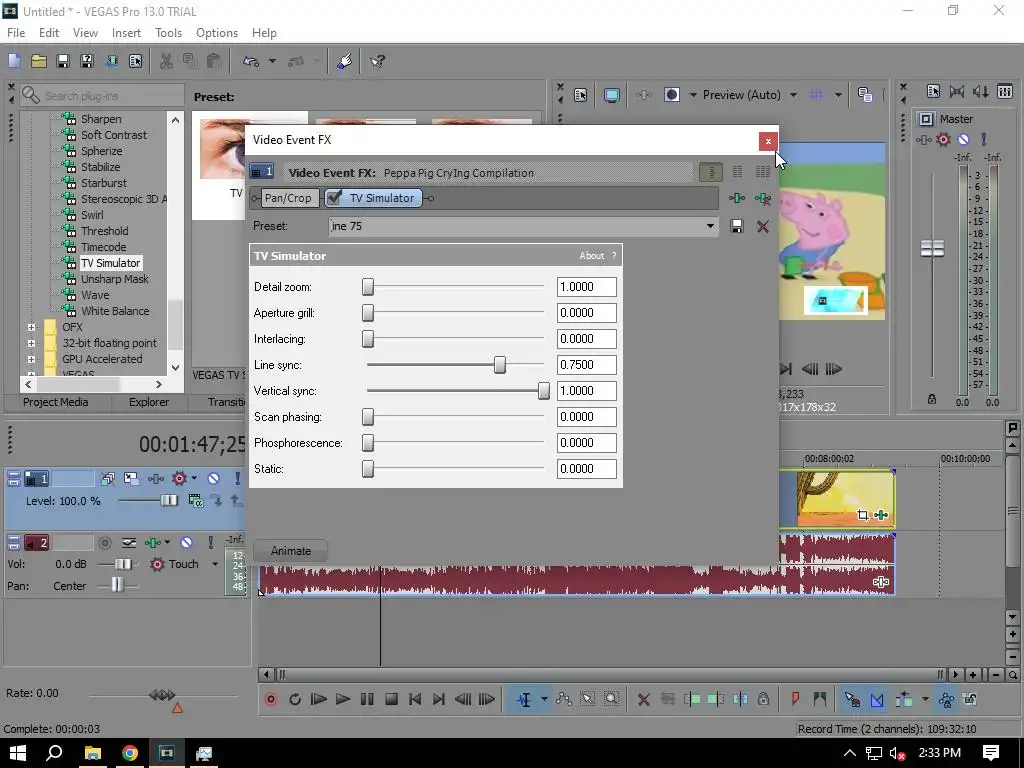Click Loop Playback icon in transport bar
1024x768 pixels.
pos(295,699)
